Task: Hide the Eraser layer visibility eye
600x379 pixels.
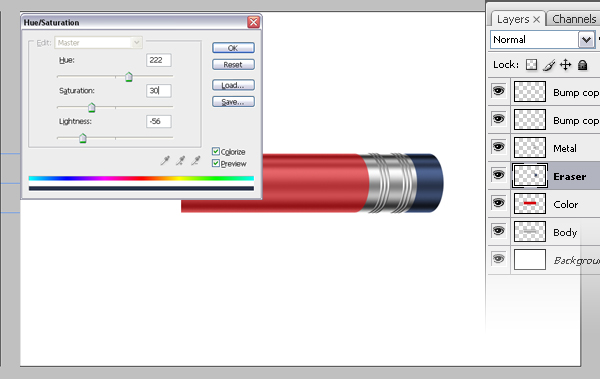Action: [499, 175]
